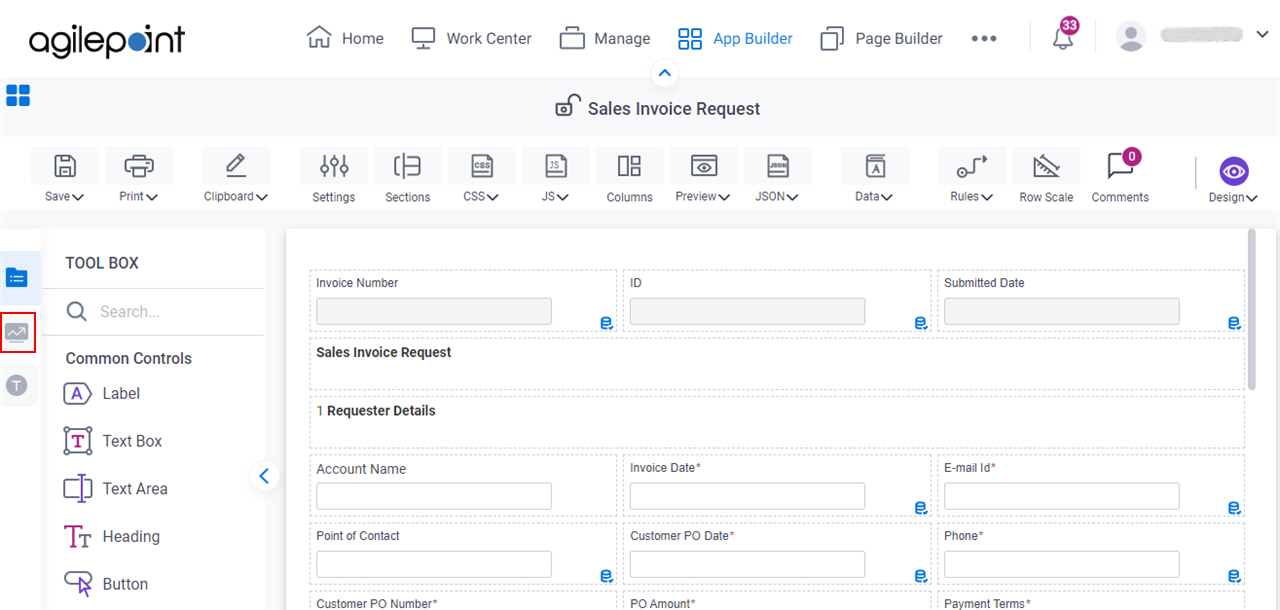The height and width of the screenshot is (610, 1280).
Task: Open the Manage menu
Action: (x=605, y=38)
